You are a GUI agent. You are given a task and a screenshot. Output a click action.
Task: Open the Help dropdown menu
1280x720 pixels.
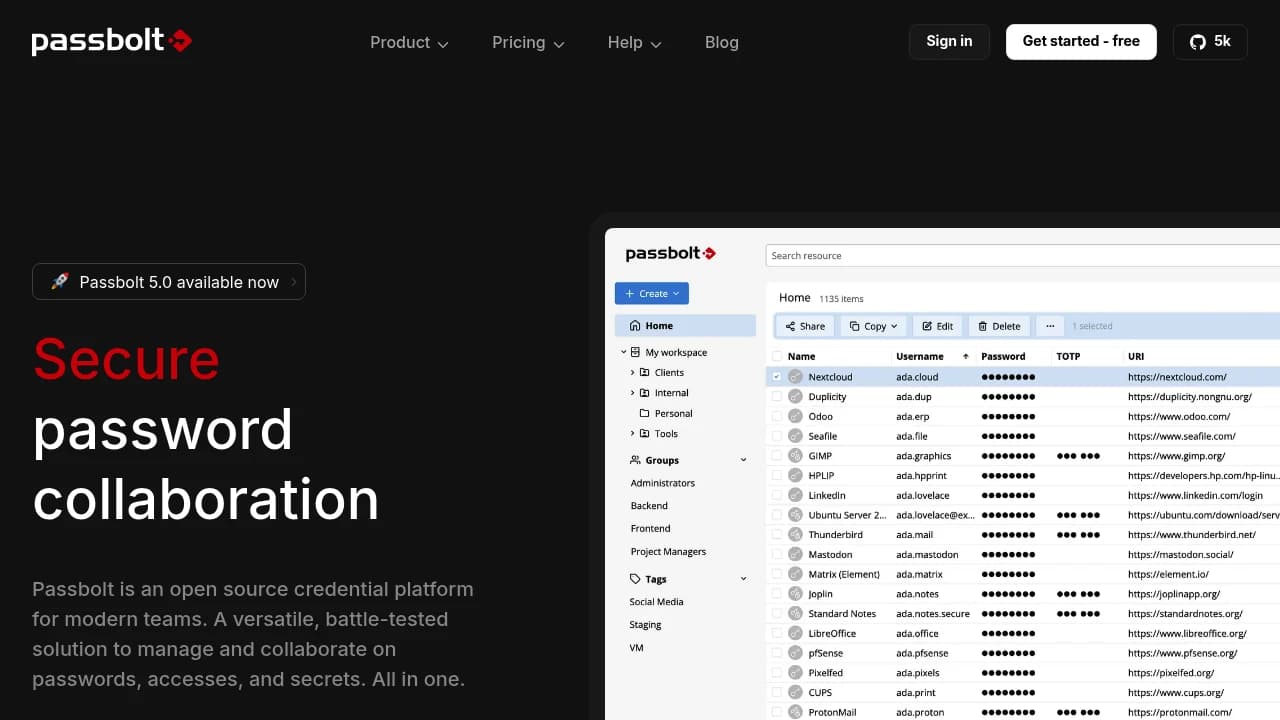pos(634,42)
